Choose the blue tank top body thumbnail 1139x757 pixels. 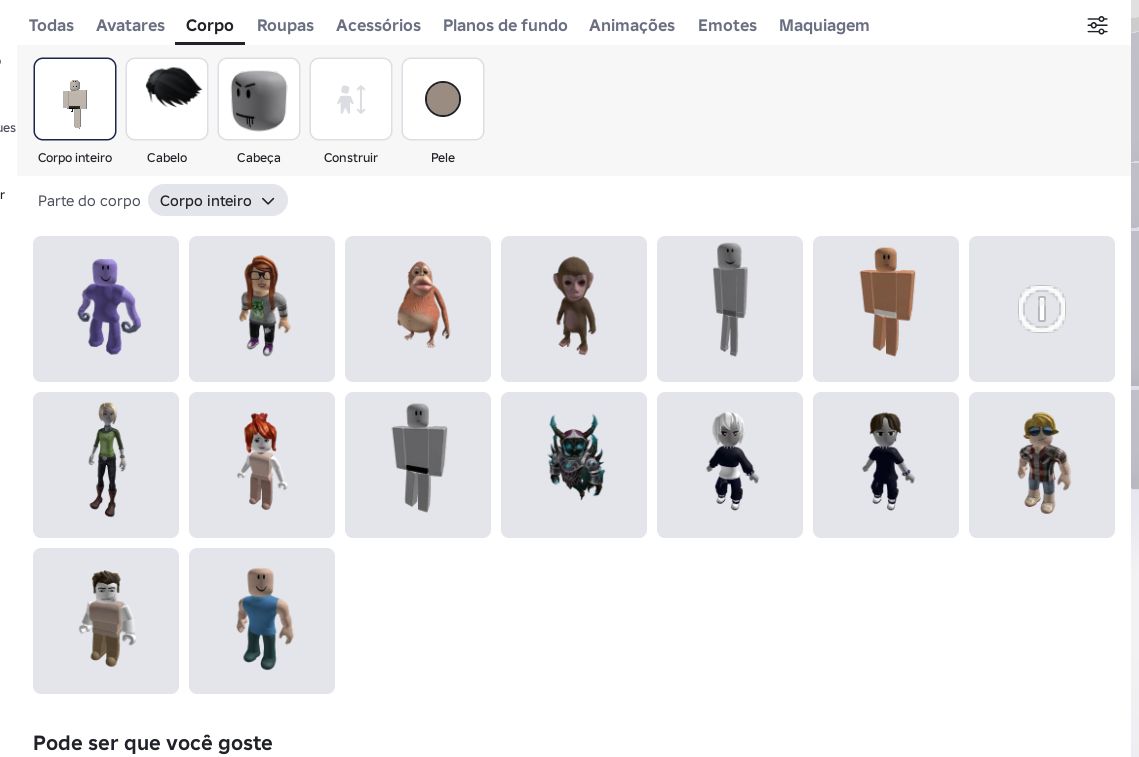[262, 621]
